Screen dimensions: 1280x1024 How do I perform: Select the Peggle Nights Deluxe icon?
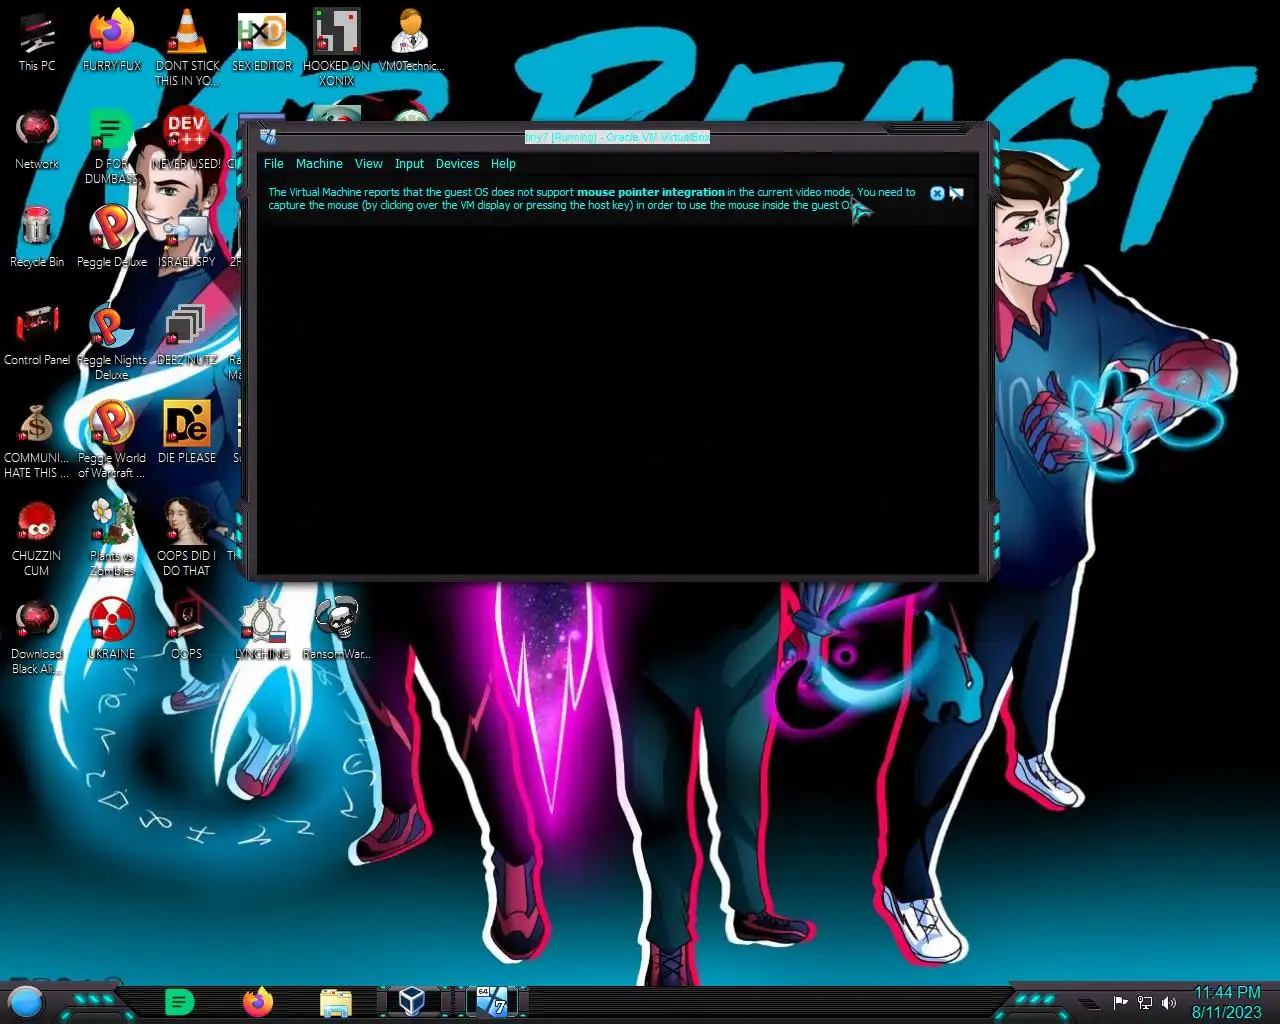(x=112, y=342)
